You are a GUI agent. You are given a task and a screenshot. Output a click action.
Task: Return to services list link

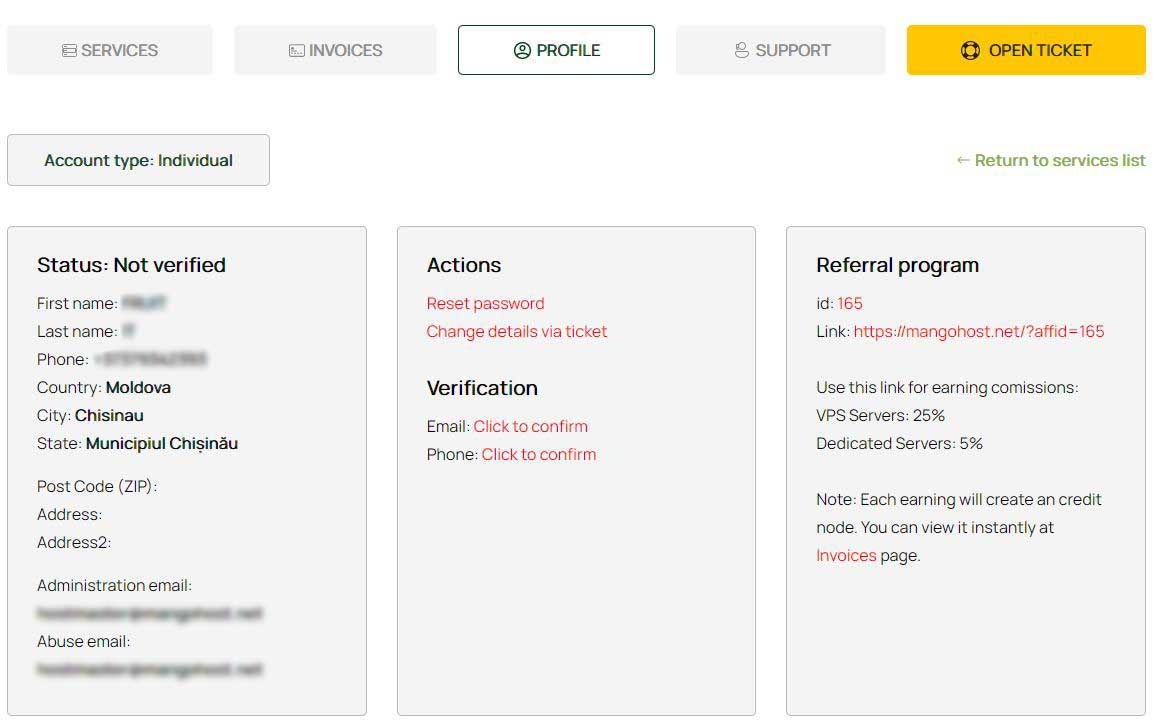click(x=1051, y=160)
